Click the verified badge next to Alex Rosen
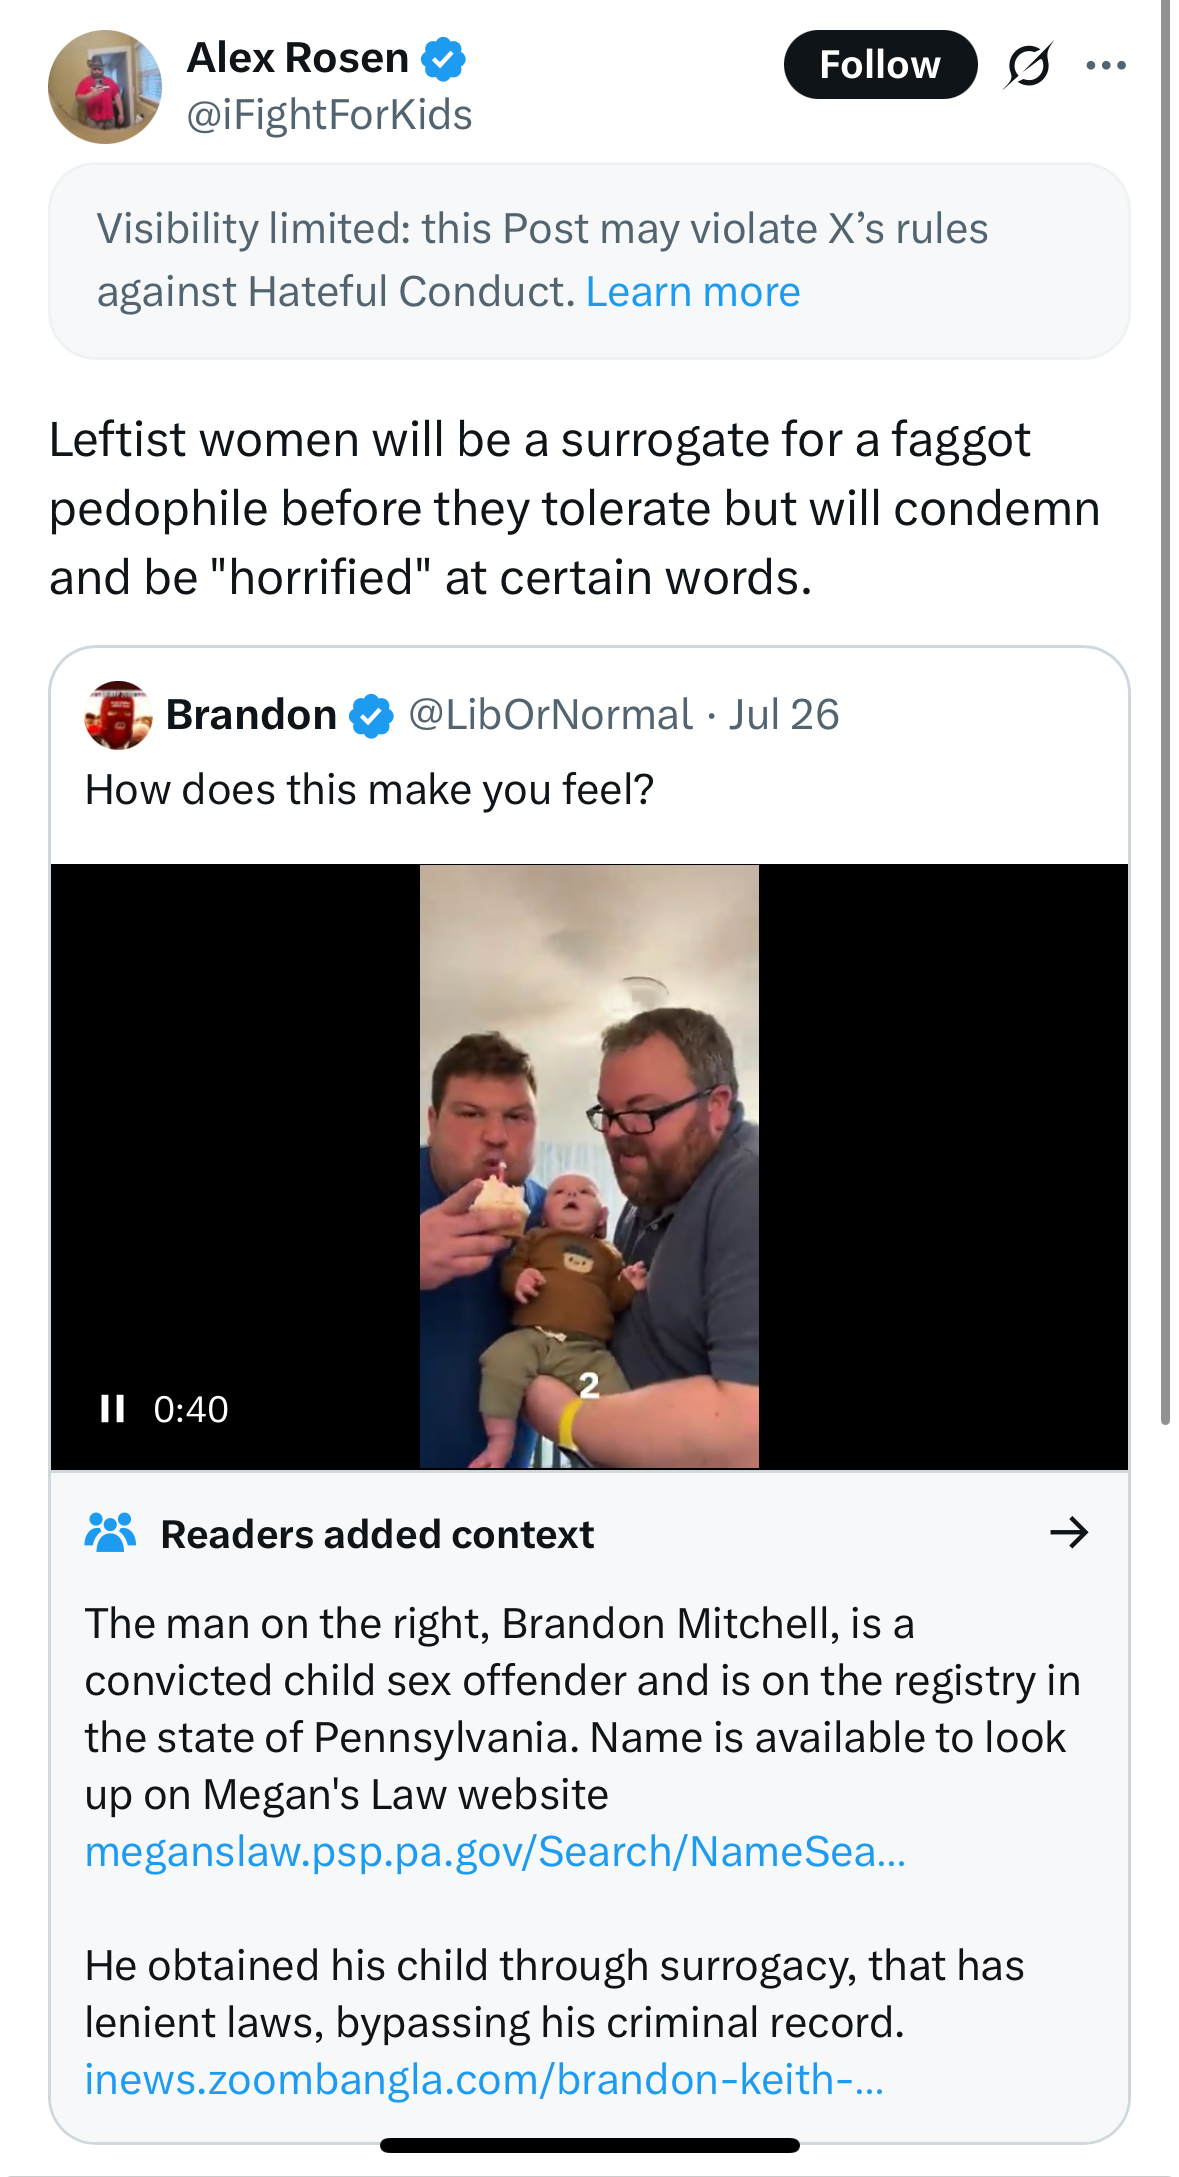1179x2177 pixels. (x=443, y=58)
